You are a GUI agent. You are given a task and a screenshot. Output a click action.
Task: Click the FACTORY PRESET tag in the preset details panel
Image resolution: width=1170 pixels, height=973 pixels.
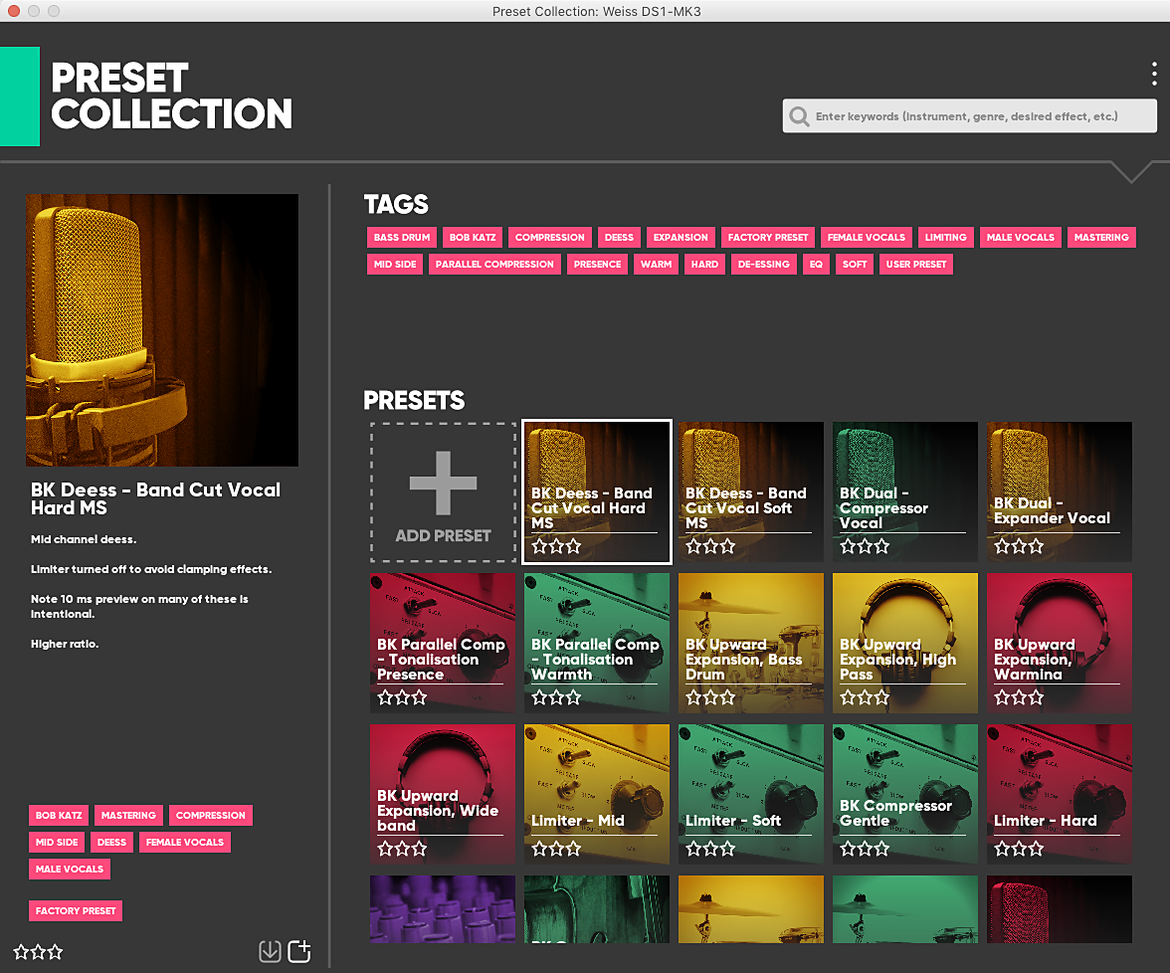[x=75, y=911]
